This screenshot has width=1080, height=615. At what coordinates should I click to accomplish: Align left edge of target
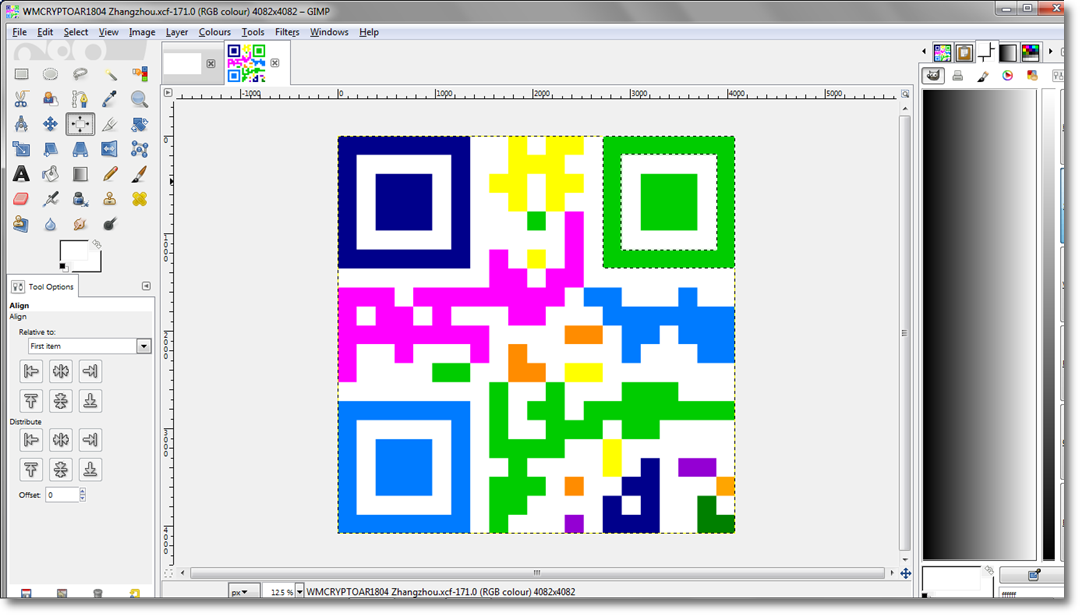[x=31, y=371]
